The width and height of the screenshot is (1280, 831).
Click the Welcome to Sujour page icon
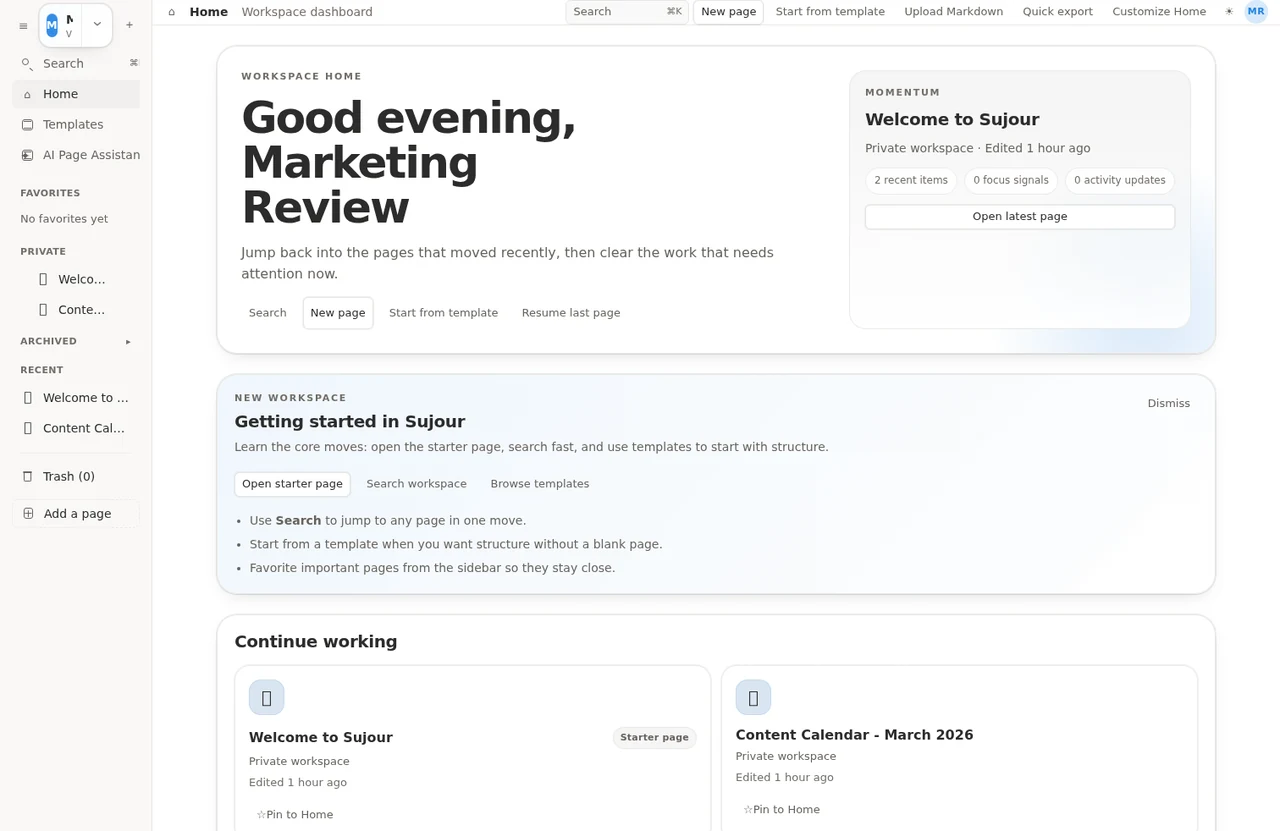point(266,697)
